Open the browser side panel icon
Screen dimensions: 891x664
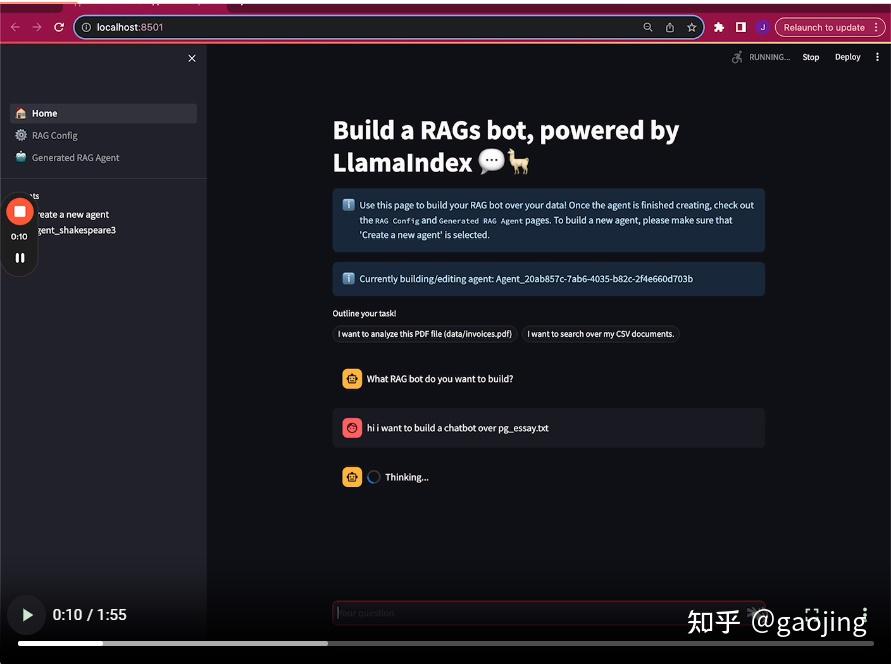(x=740, y=27)
